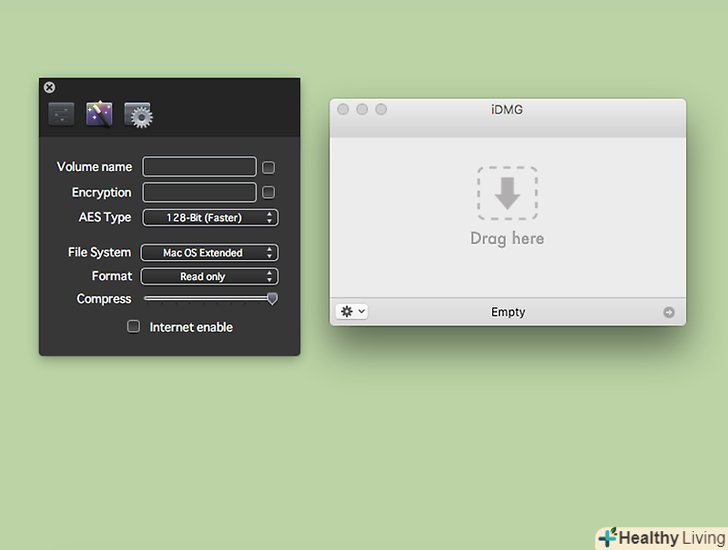Open the gear preferences tab icon
The width and height of the screenshot is (728, 550).
coord(138,115)
